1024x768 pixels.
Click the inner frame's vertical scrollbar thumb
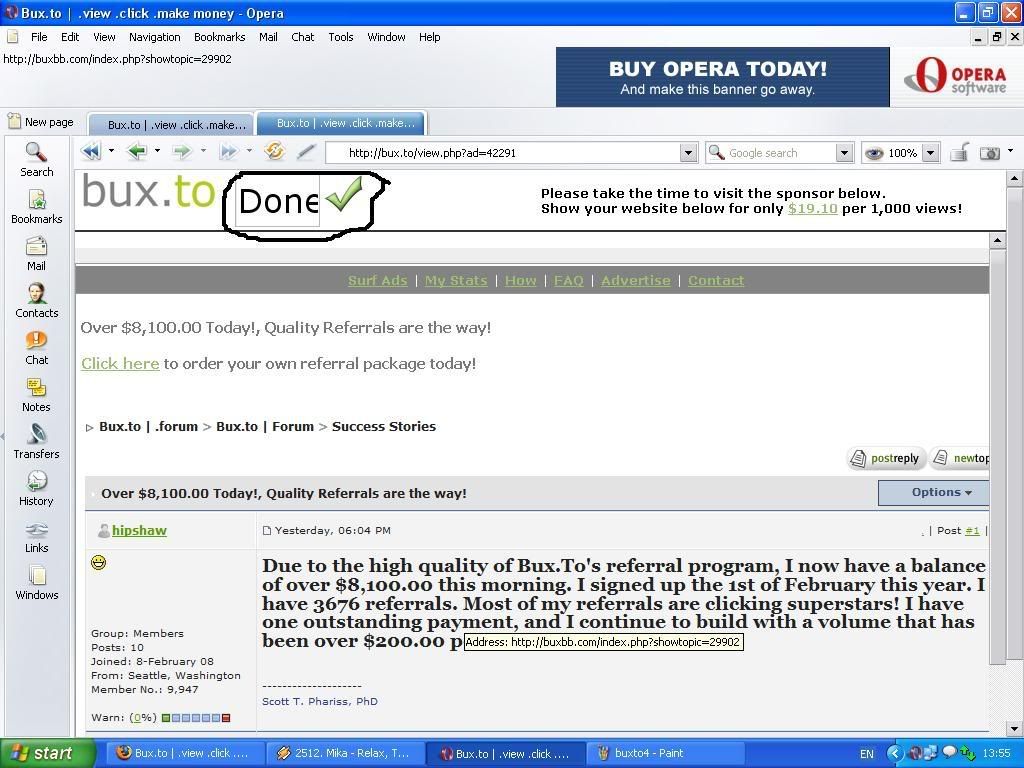coord(997,456)
